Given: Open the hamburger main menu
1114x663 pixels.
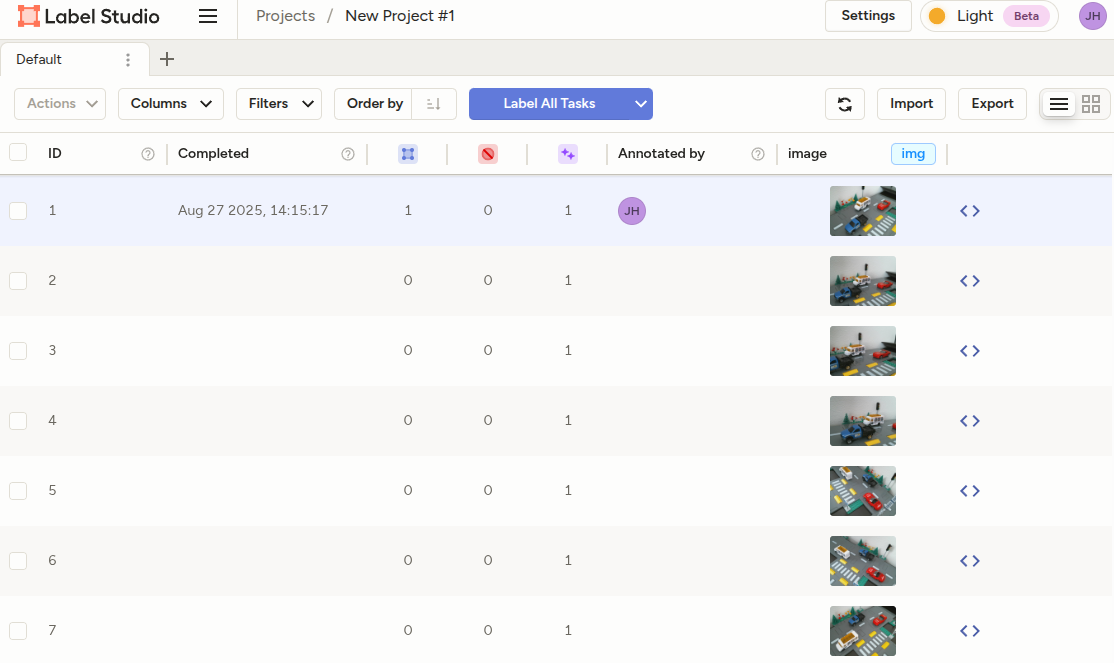Looking at the screenshot, I should (x=208, y=16).
